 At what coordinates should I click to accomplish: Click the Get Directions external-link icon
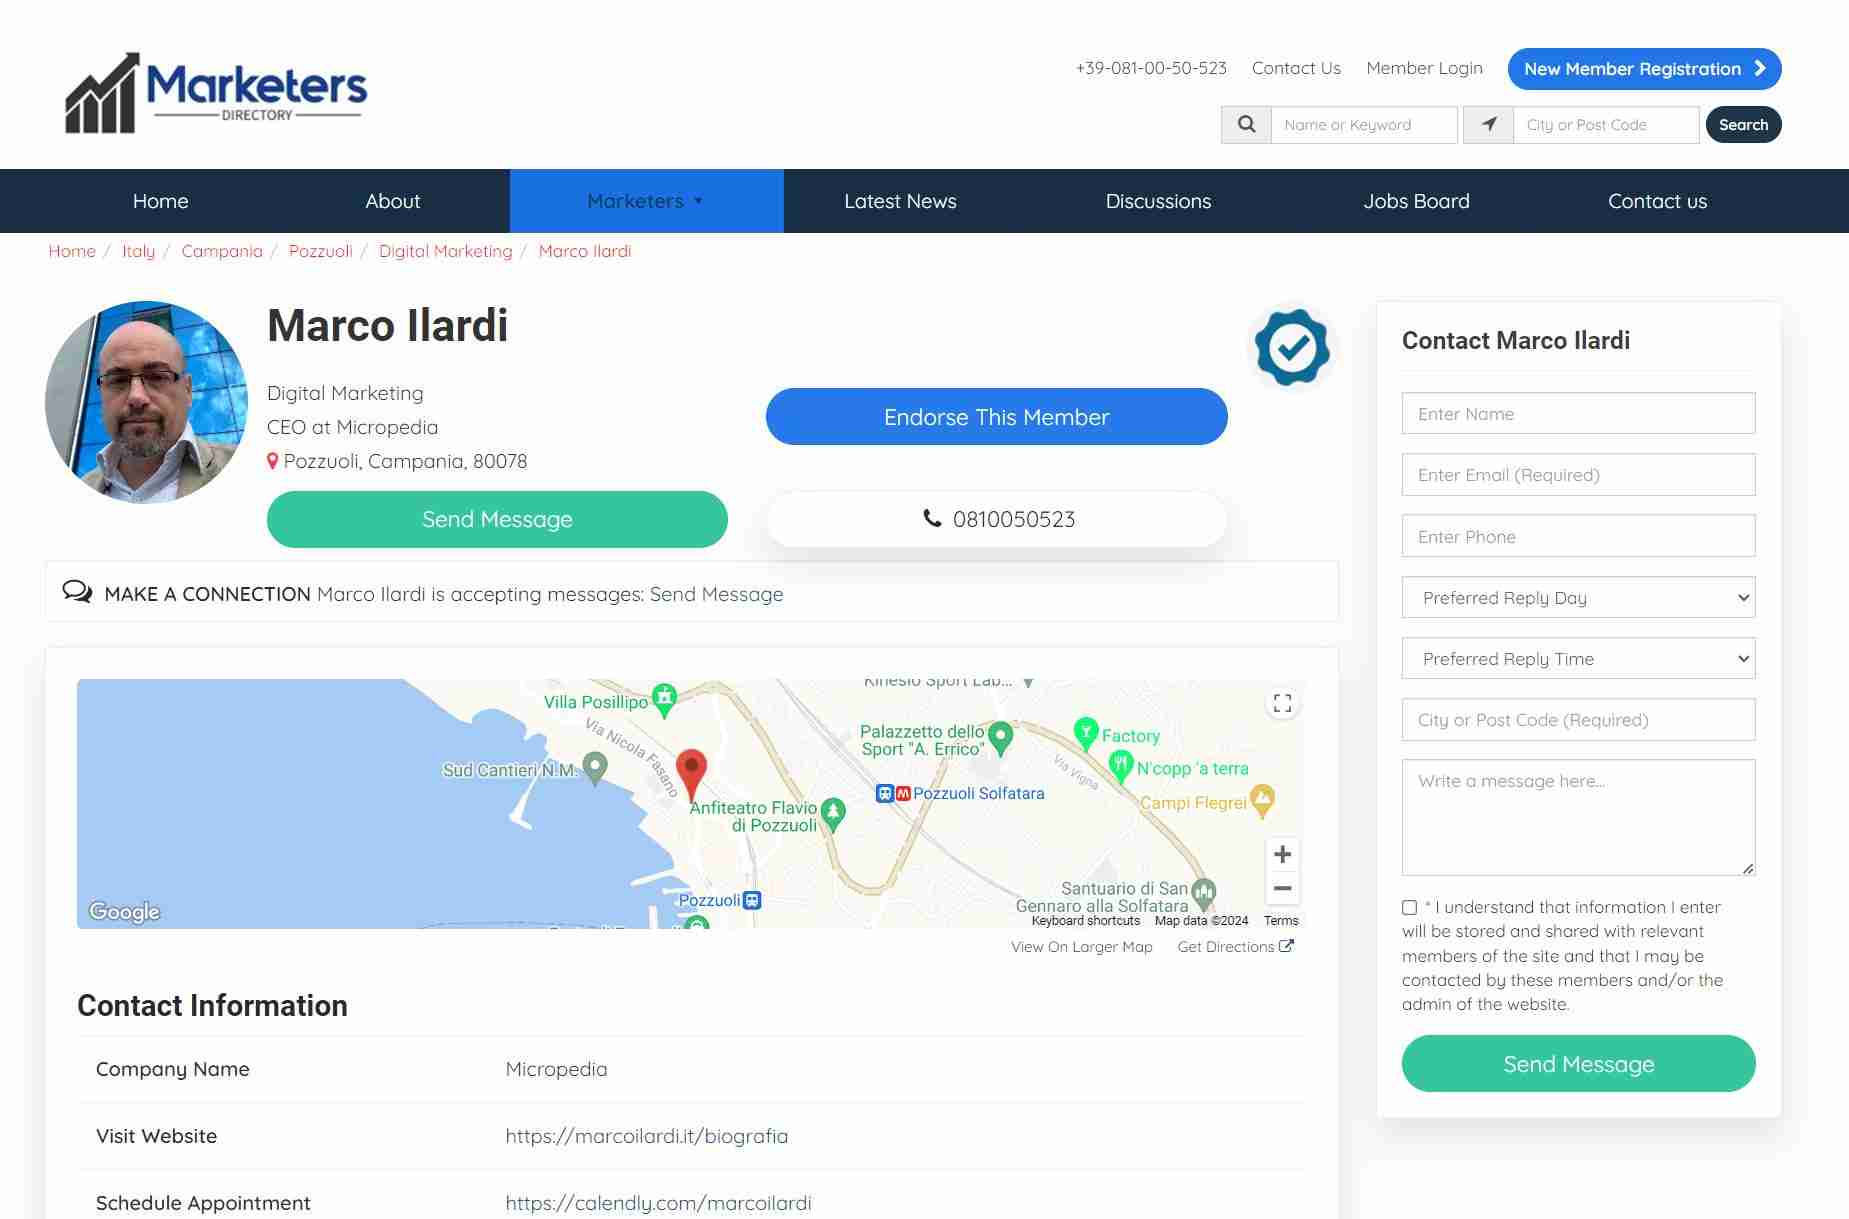tap(1285, 945)
